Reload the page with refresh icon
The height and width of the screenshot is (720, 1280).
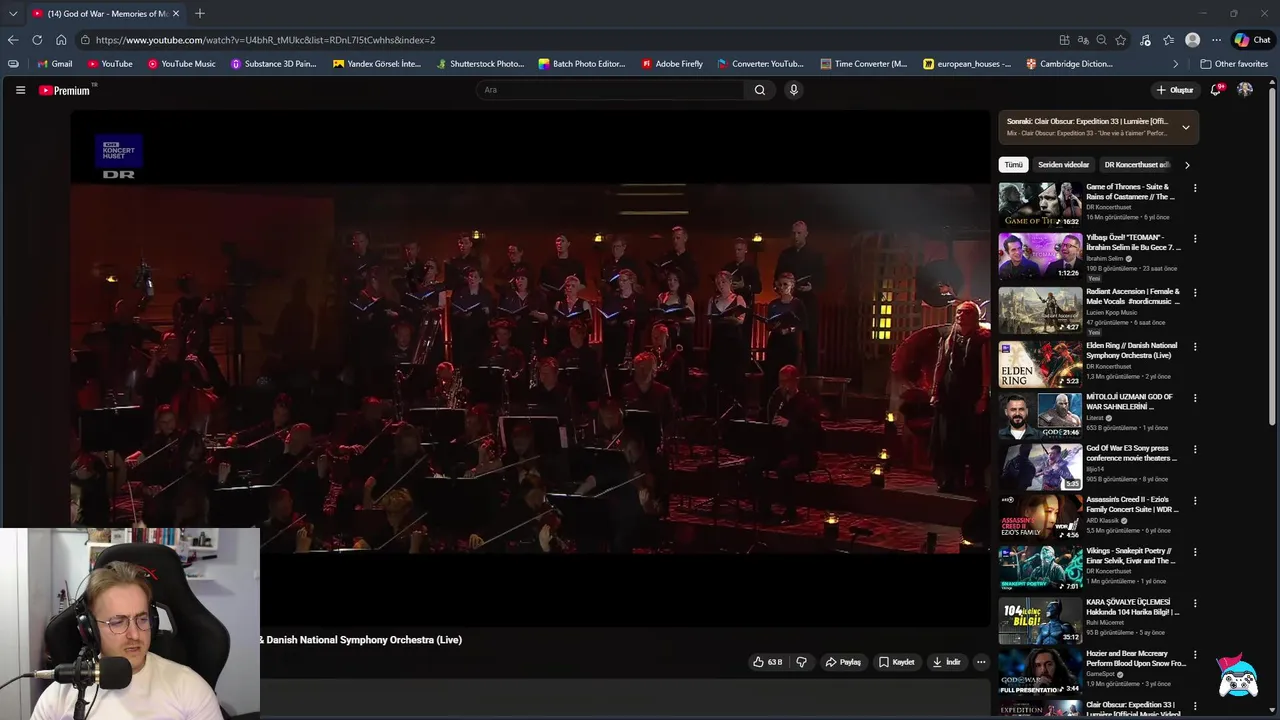tap(37, 40)
